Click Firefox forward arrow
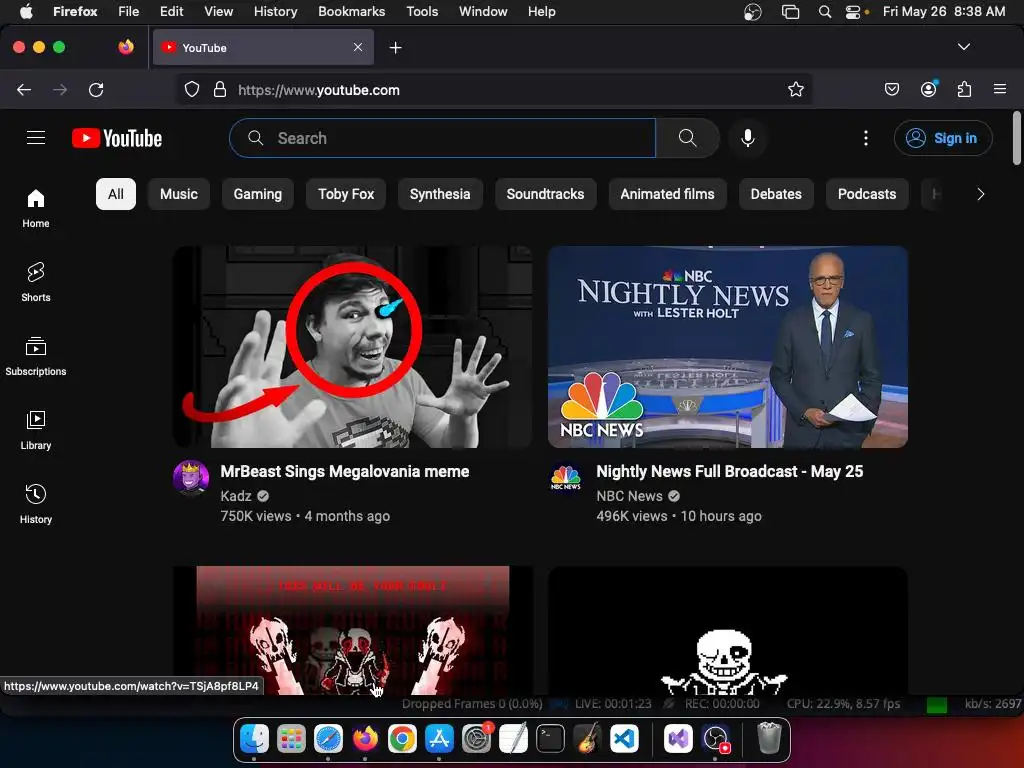This screenshot has height=768, width=1024. 60,89
